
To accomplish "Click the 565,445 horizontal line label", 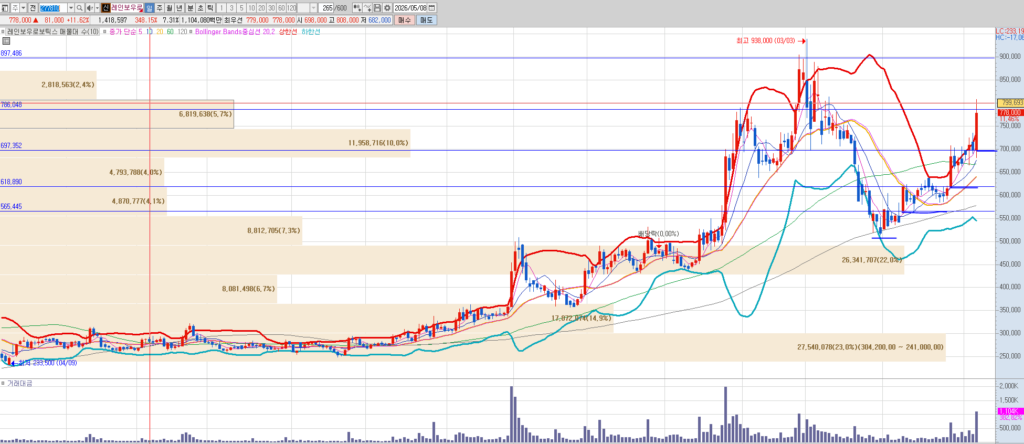I will click(12, 206).
